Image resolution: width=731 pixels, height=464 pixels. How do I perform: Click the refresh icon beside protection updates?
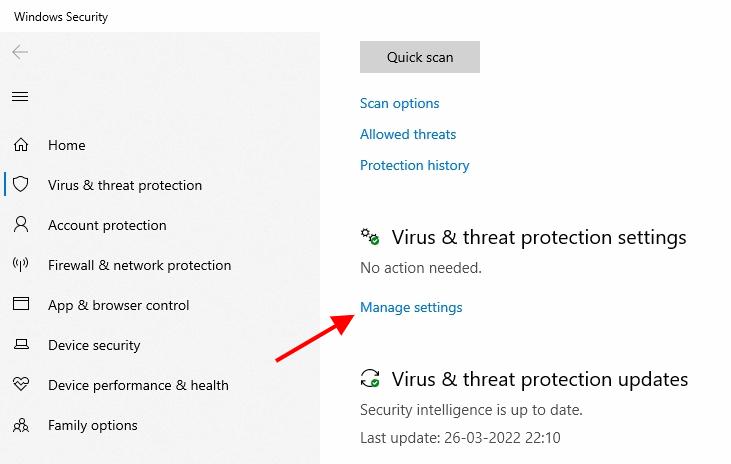pos(370,378)
